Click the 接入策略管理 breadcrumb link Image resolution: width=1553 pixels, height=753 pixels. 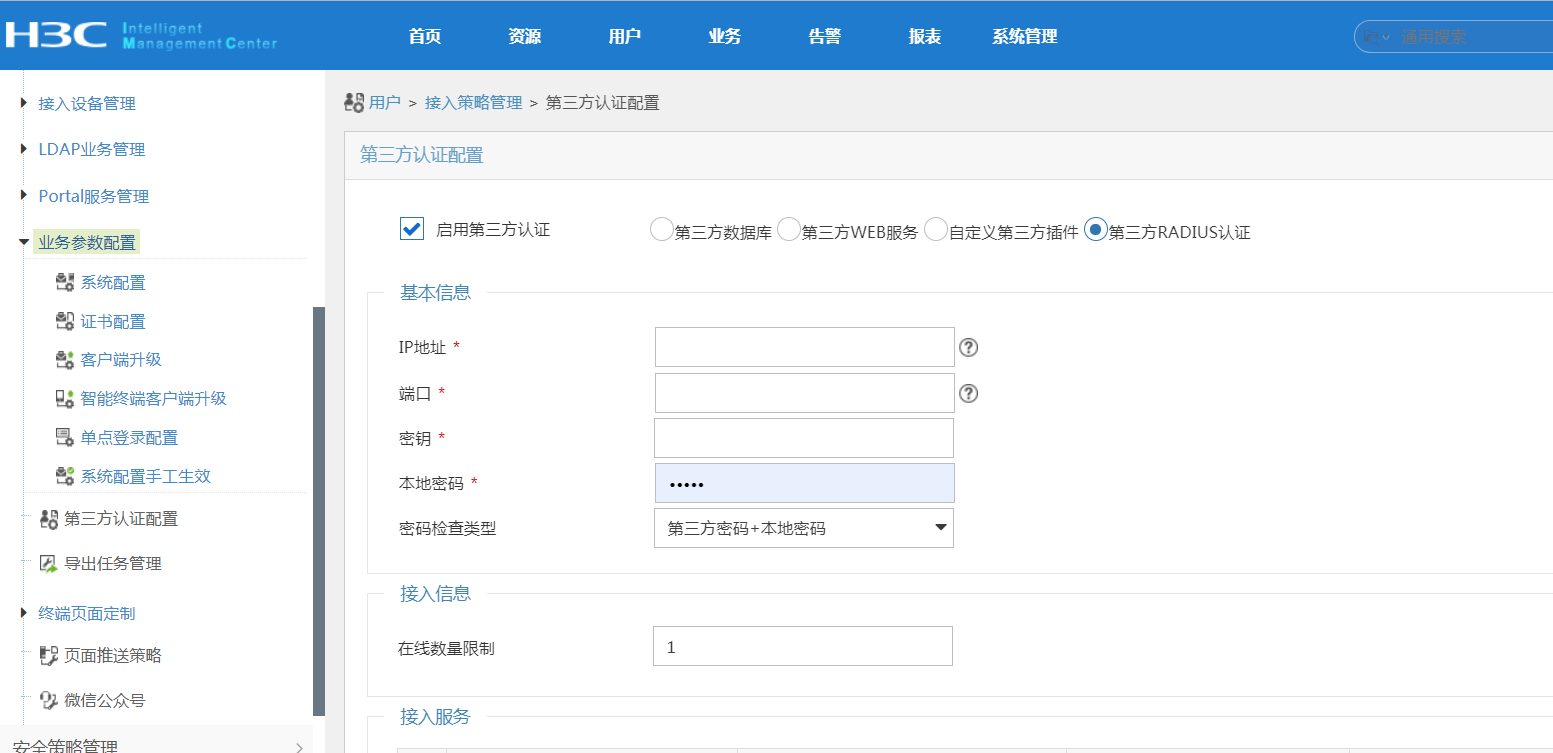tap(473, 102)
